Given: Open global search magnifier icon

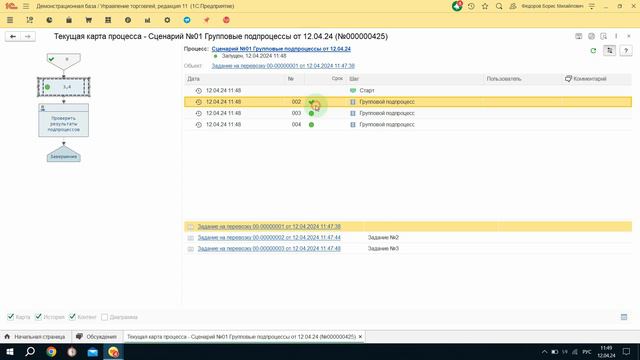Looking at the screenshot, I should (499, 6).
